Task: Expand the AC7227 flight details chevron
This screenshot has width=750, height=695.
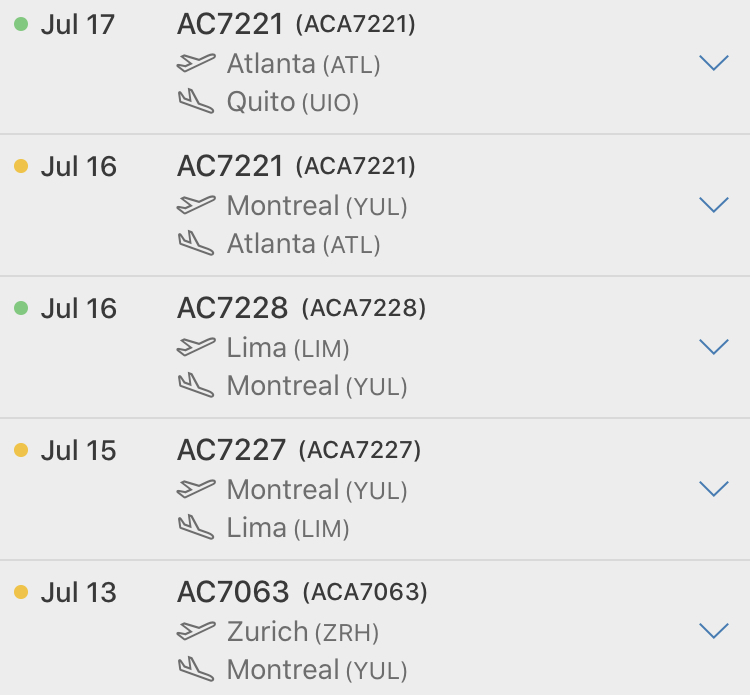Action: tap(713, 489)
